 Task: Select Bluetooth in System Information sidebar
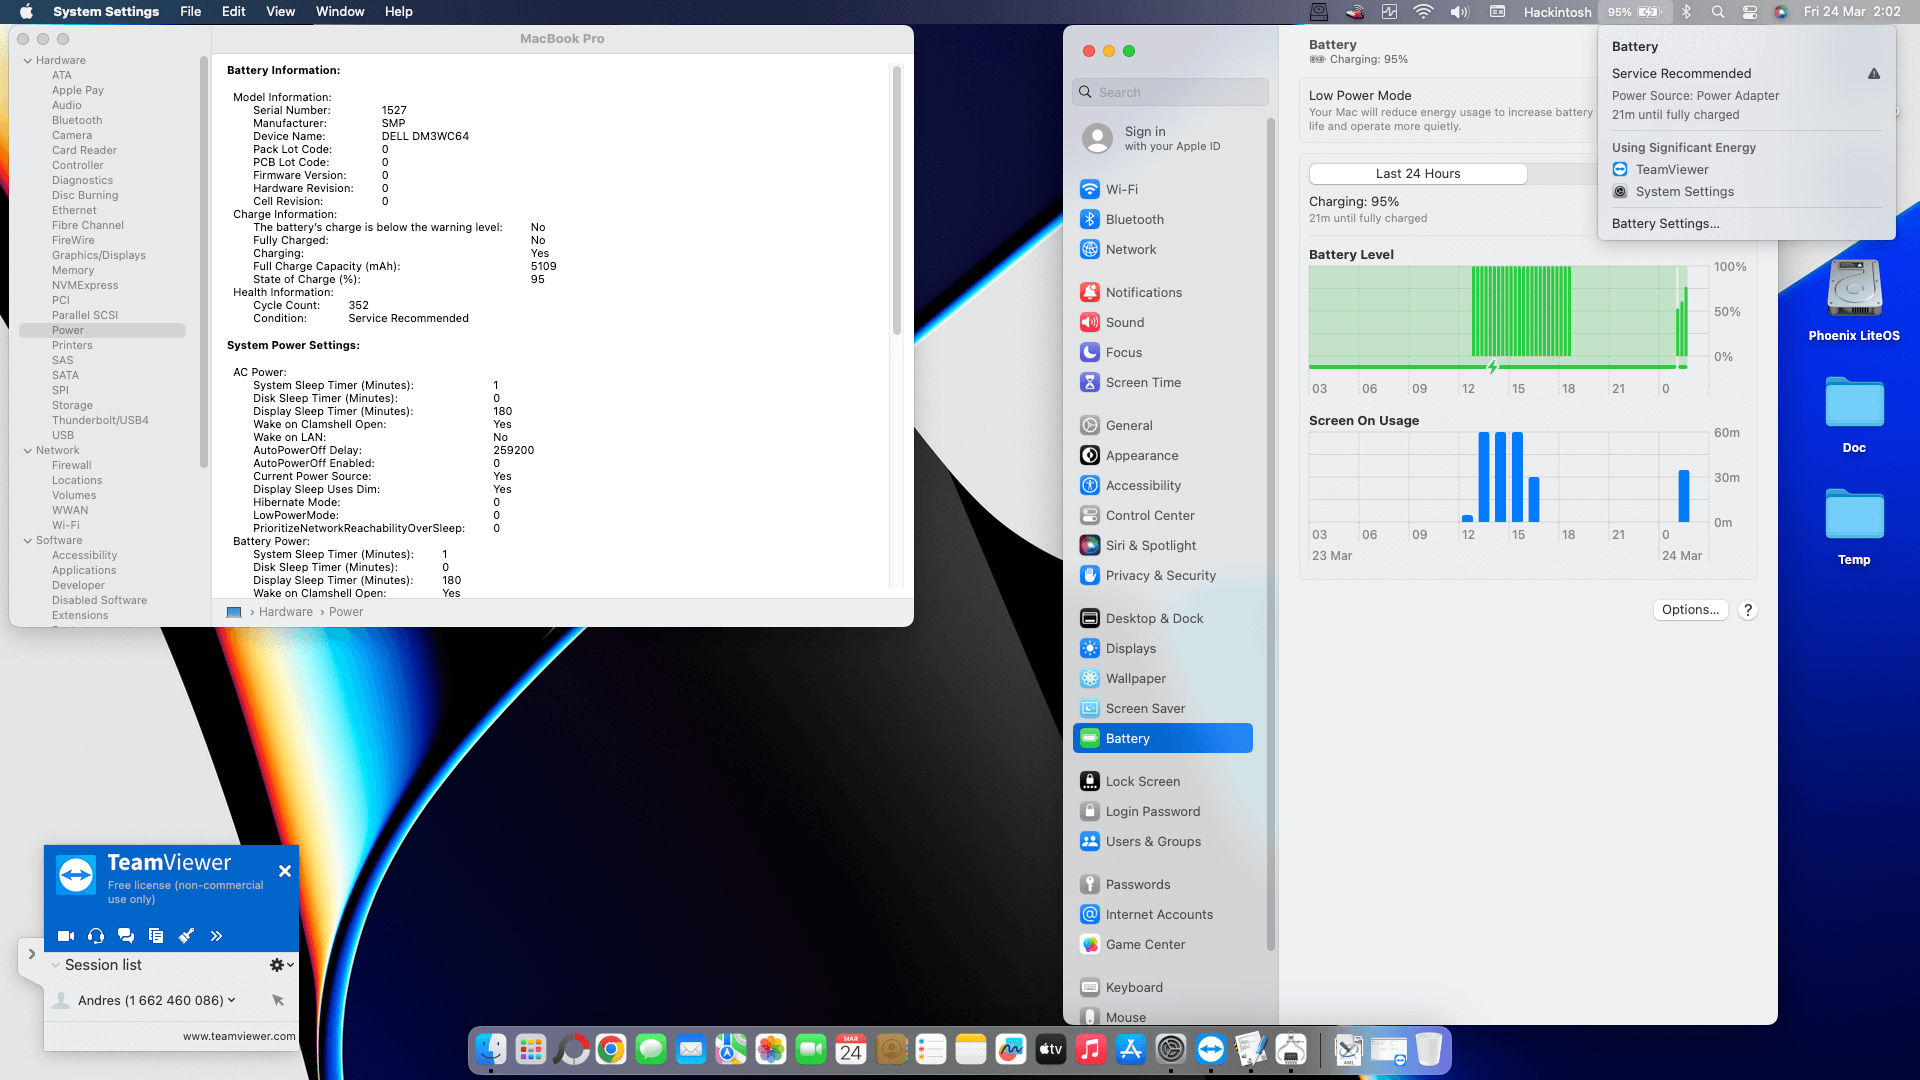77,120
